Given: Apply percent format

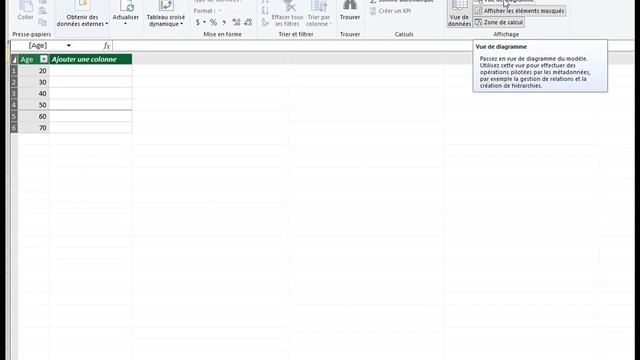Looking at the screenshot, I should (213, 22).
